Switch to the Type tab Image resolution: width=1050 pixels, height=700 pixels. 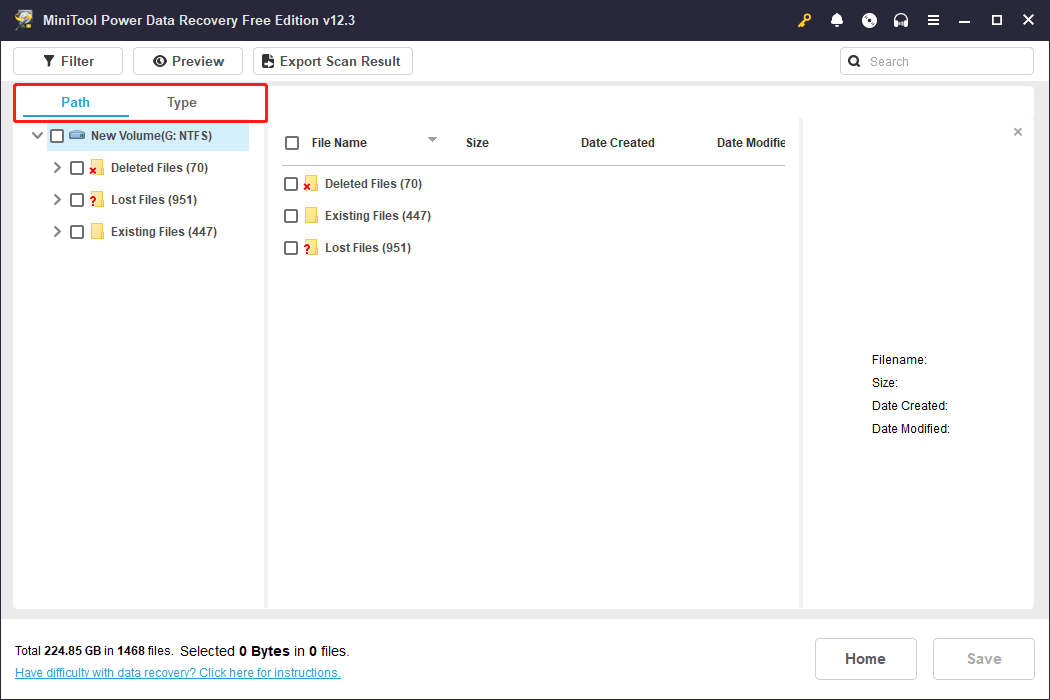(182, 102)
